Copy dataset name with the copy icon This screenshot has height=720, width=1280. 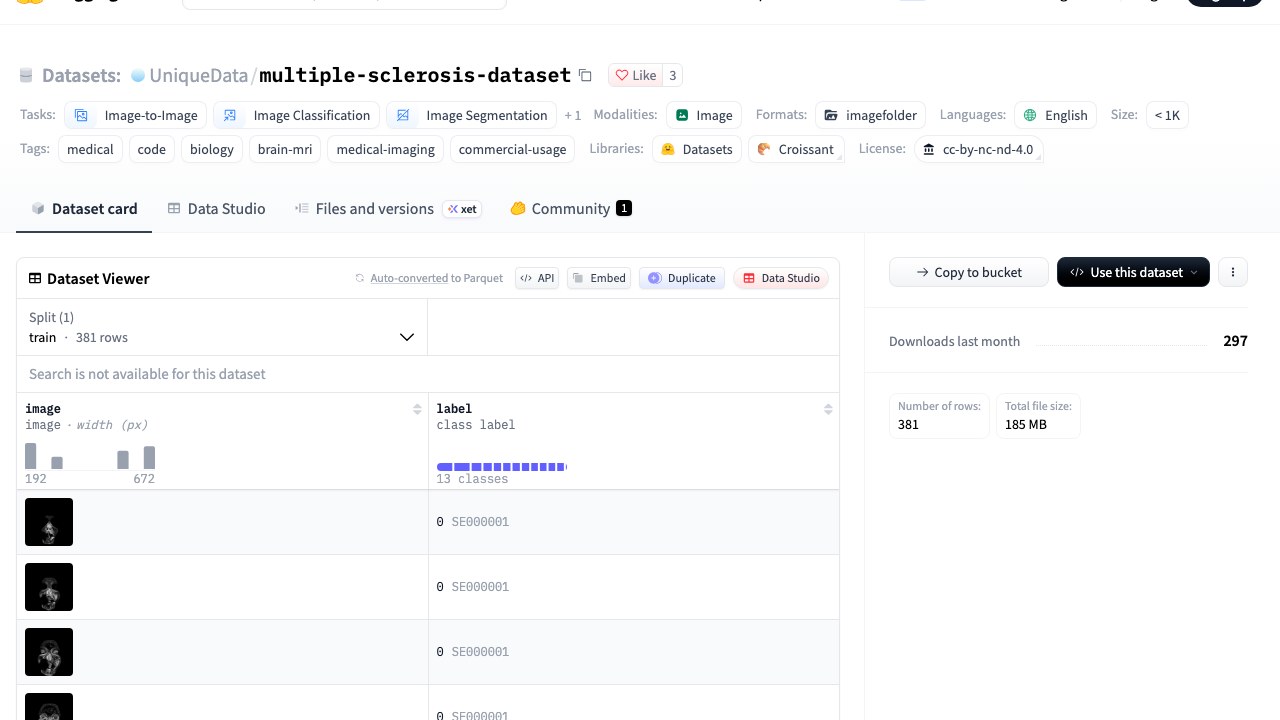tap(586, 75)
